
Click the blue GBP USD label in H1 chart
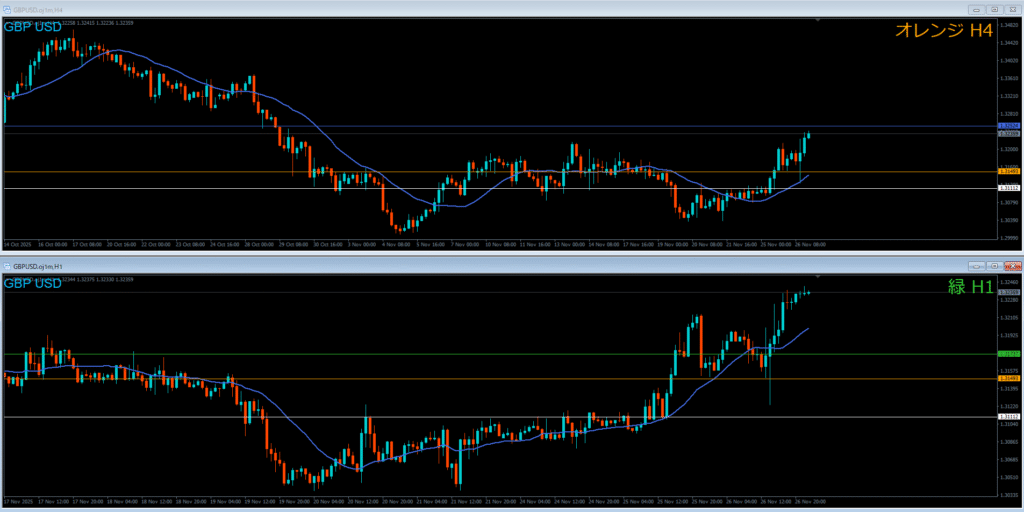coord(33,283)
